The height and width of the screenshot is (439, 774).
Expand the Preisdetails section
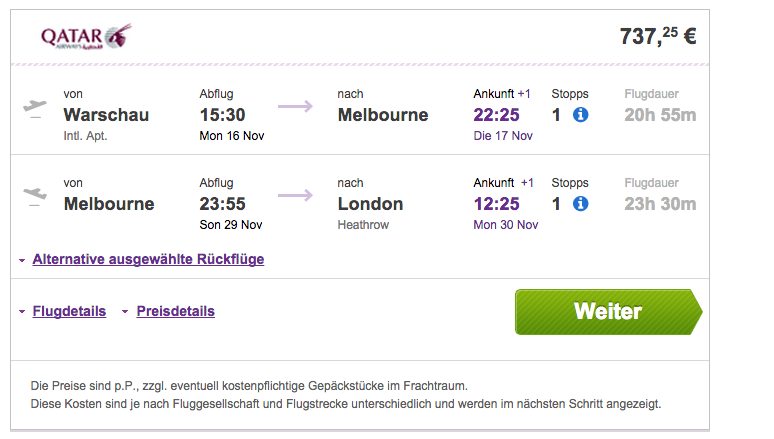click(x=176, y=311)
